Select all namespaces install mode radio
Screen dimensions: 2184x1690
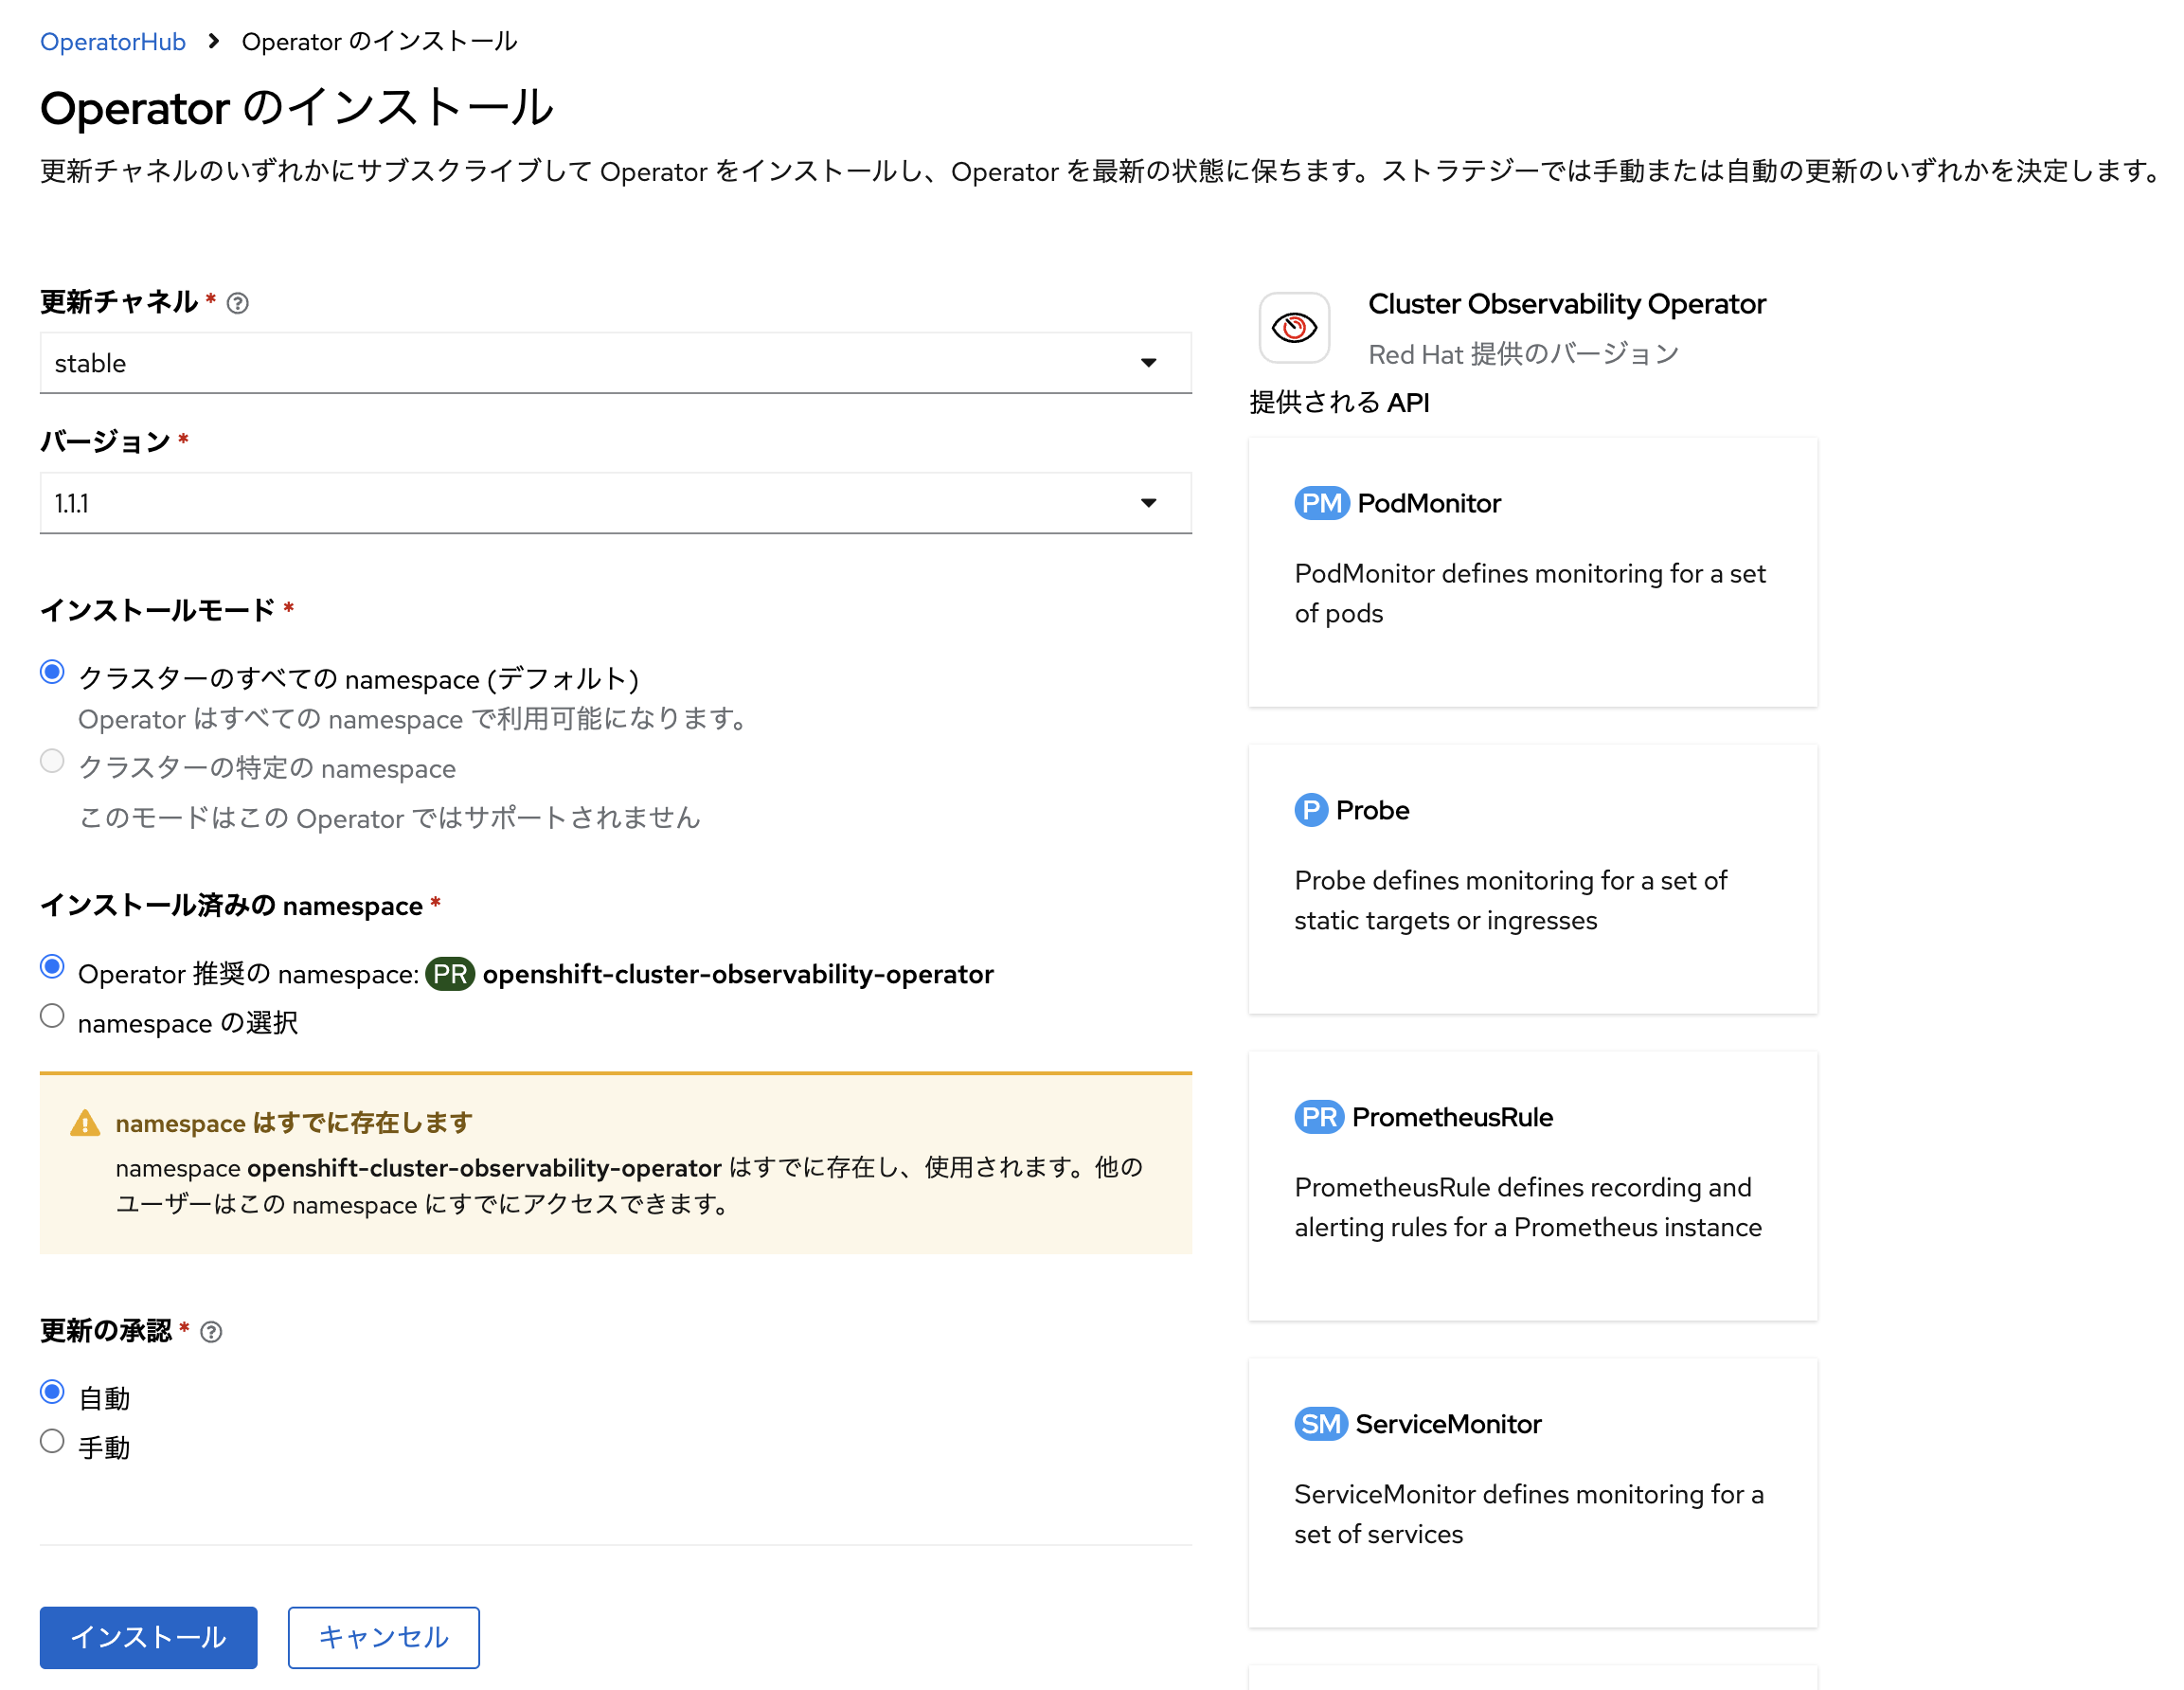tap(52, 672)
